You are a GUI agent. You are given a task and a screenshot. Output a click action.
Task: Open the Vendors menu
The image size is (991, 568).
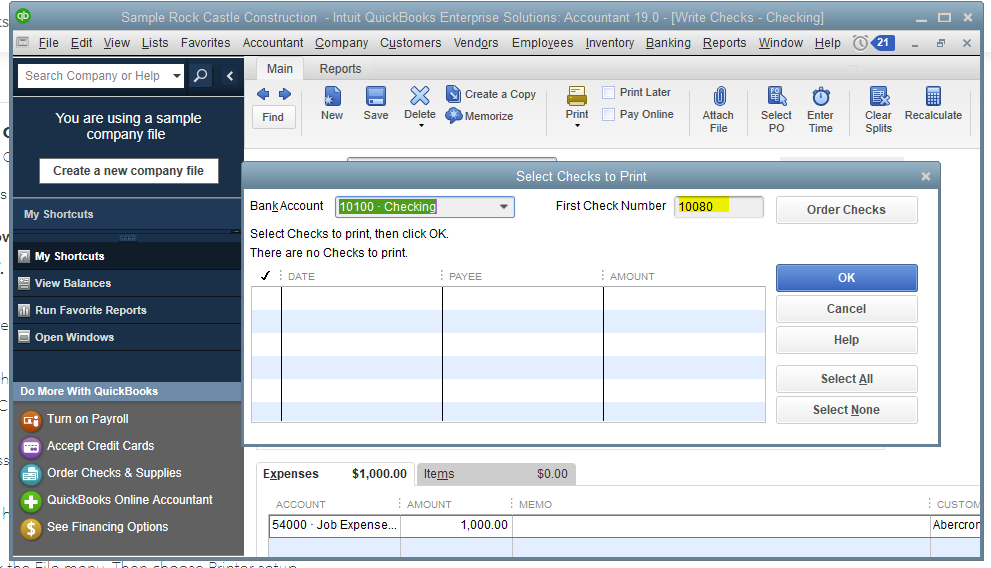coord(476,43)
